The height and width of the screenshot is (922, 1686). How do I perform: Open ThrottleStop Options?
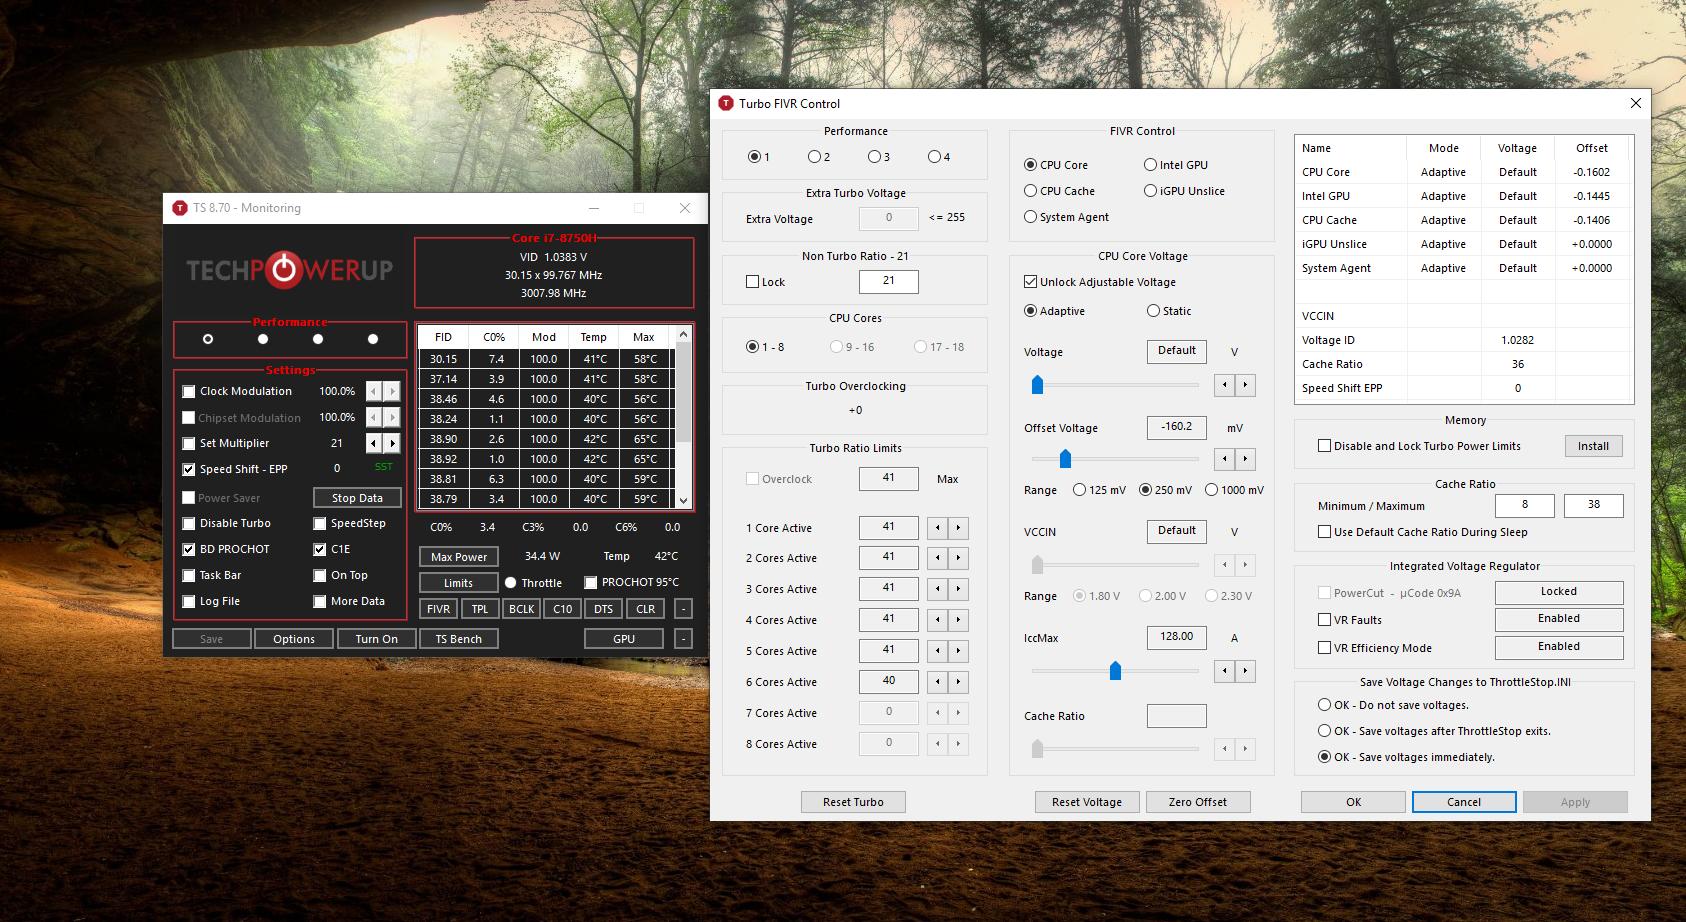(294, 639)
